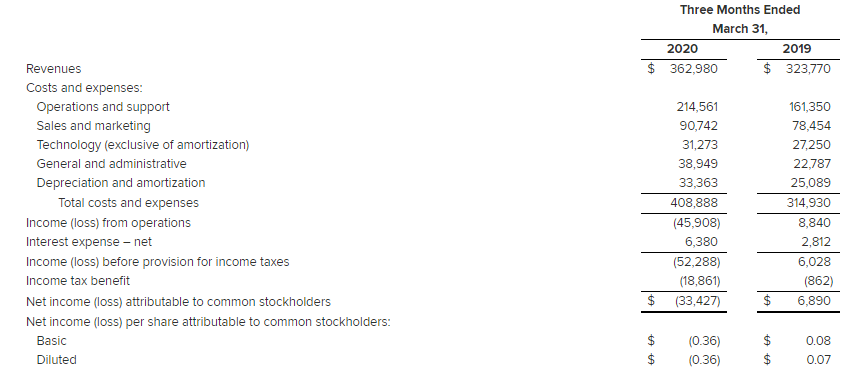Click Depreciation and amortization 2020 value 33,363
Image resolution: width=843 pixels, height=374 pixels.
(x=698, y=183)
